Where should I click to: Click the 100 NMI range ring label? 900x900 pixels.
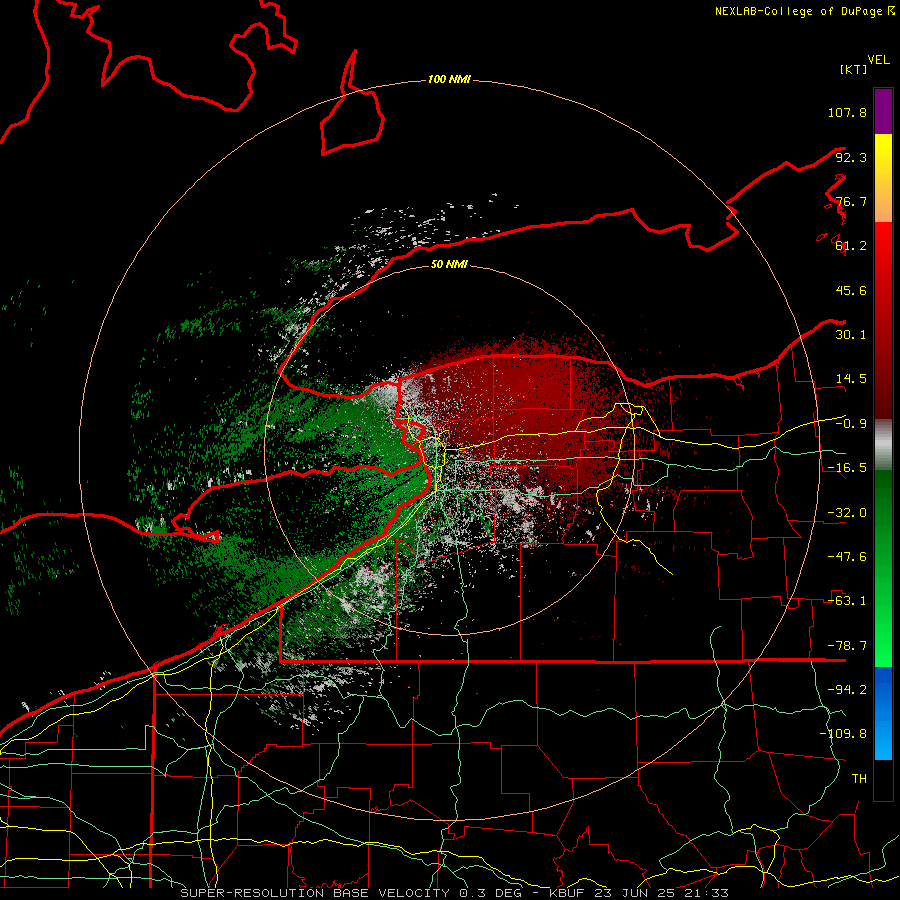pyautogui.click(x=449, y=79)
